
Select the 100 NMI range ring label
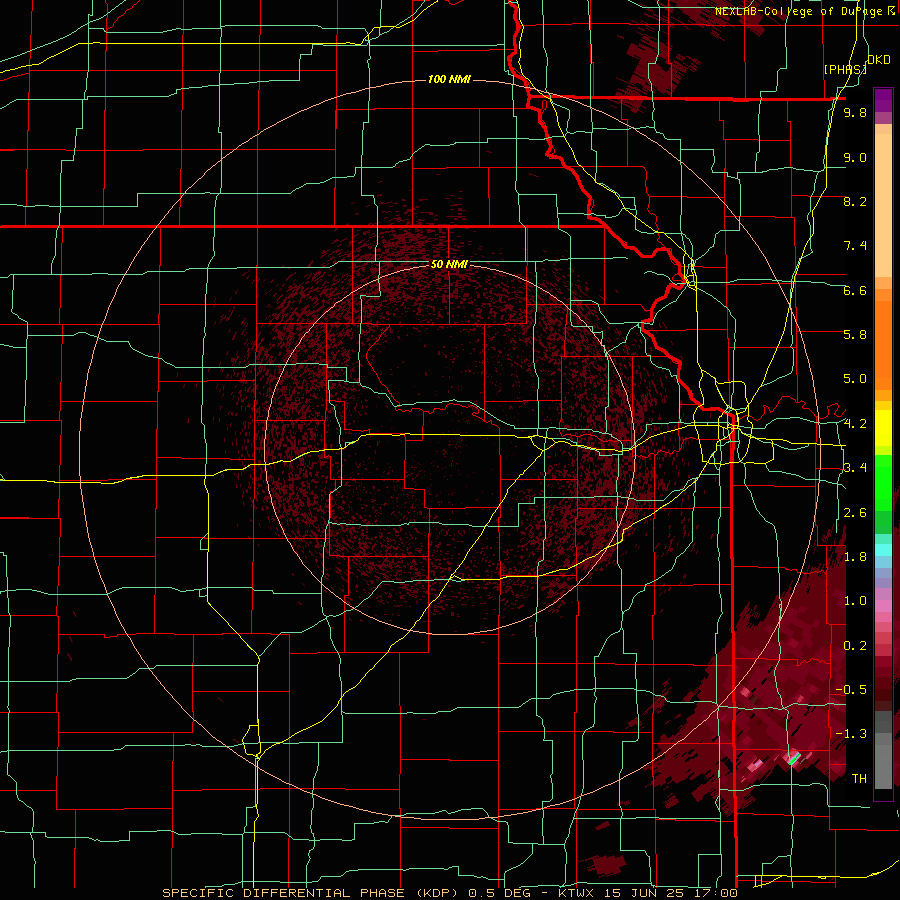click(x=449, y=79)
